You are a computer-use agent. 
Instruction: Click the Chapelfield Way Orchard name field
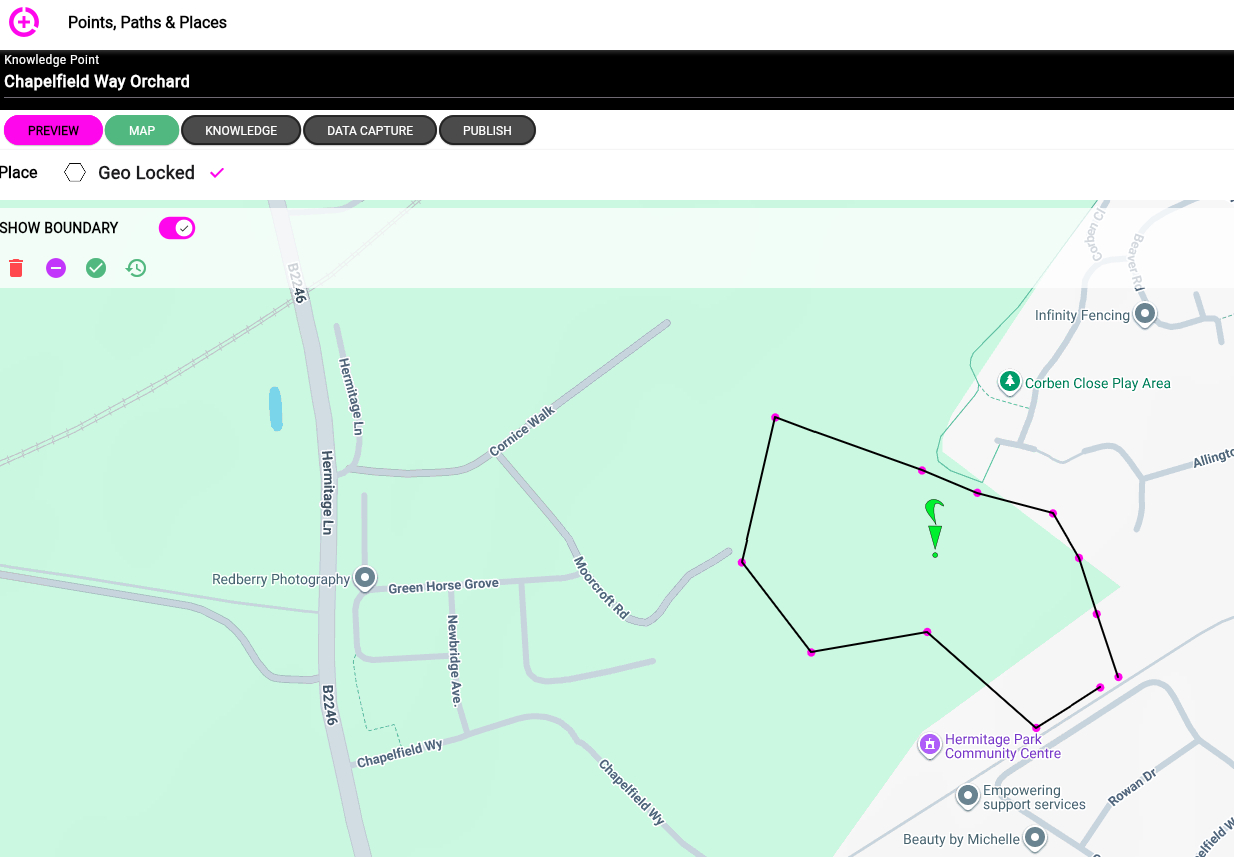pyautogui.click(x=97, y=82)
